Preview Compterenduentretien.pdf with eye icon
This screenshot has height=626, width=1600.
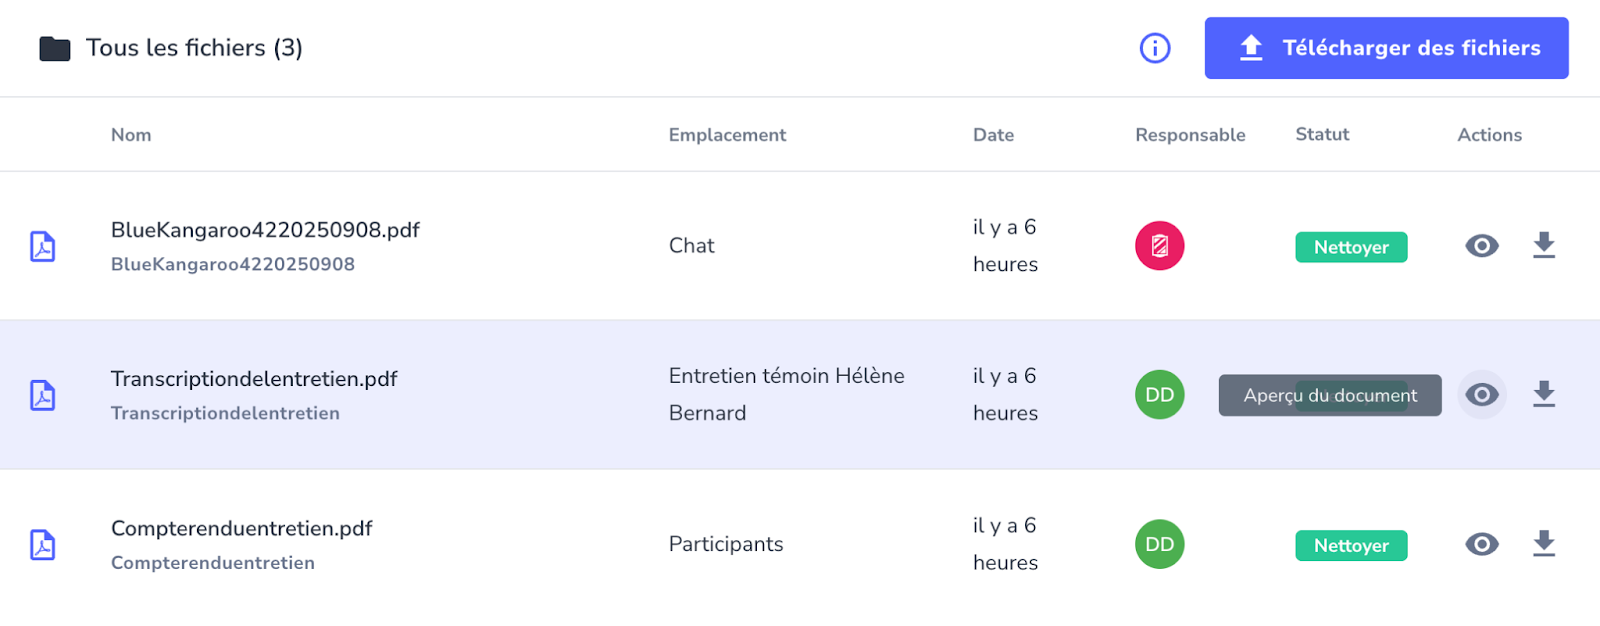coord(1482,544)
